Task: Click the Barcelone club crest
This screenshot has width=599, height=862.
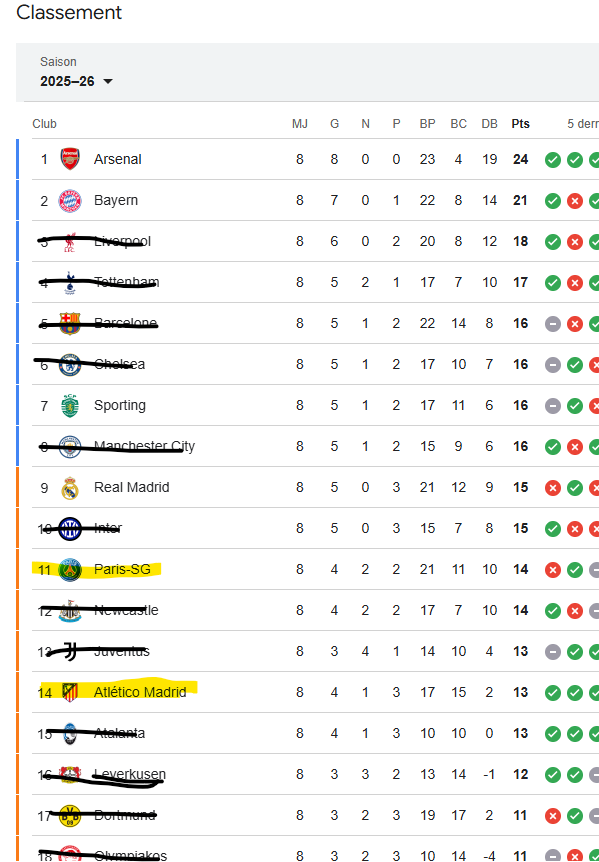Action: [x=70, y=324]
